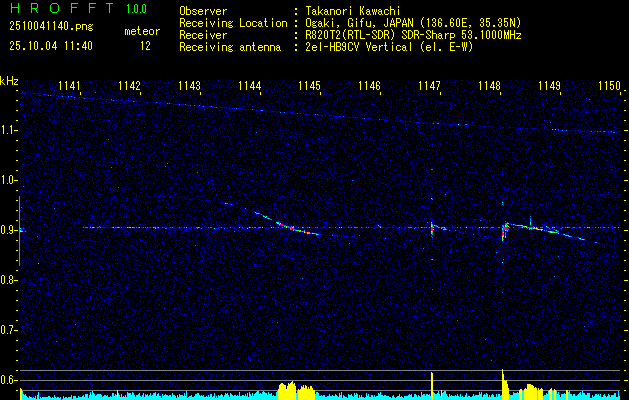Click frequency axis label 1.1

click(x=6, y=130)
